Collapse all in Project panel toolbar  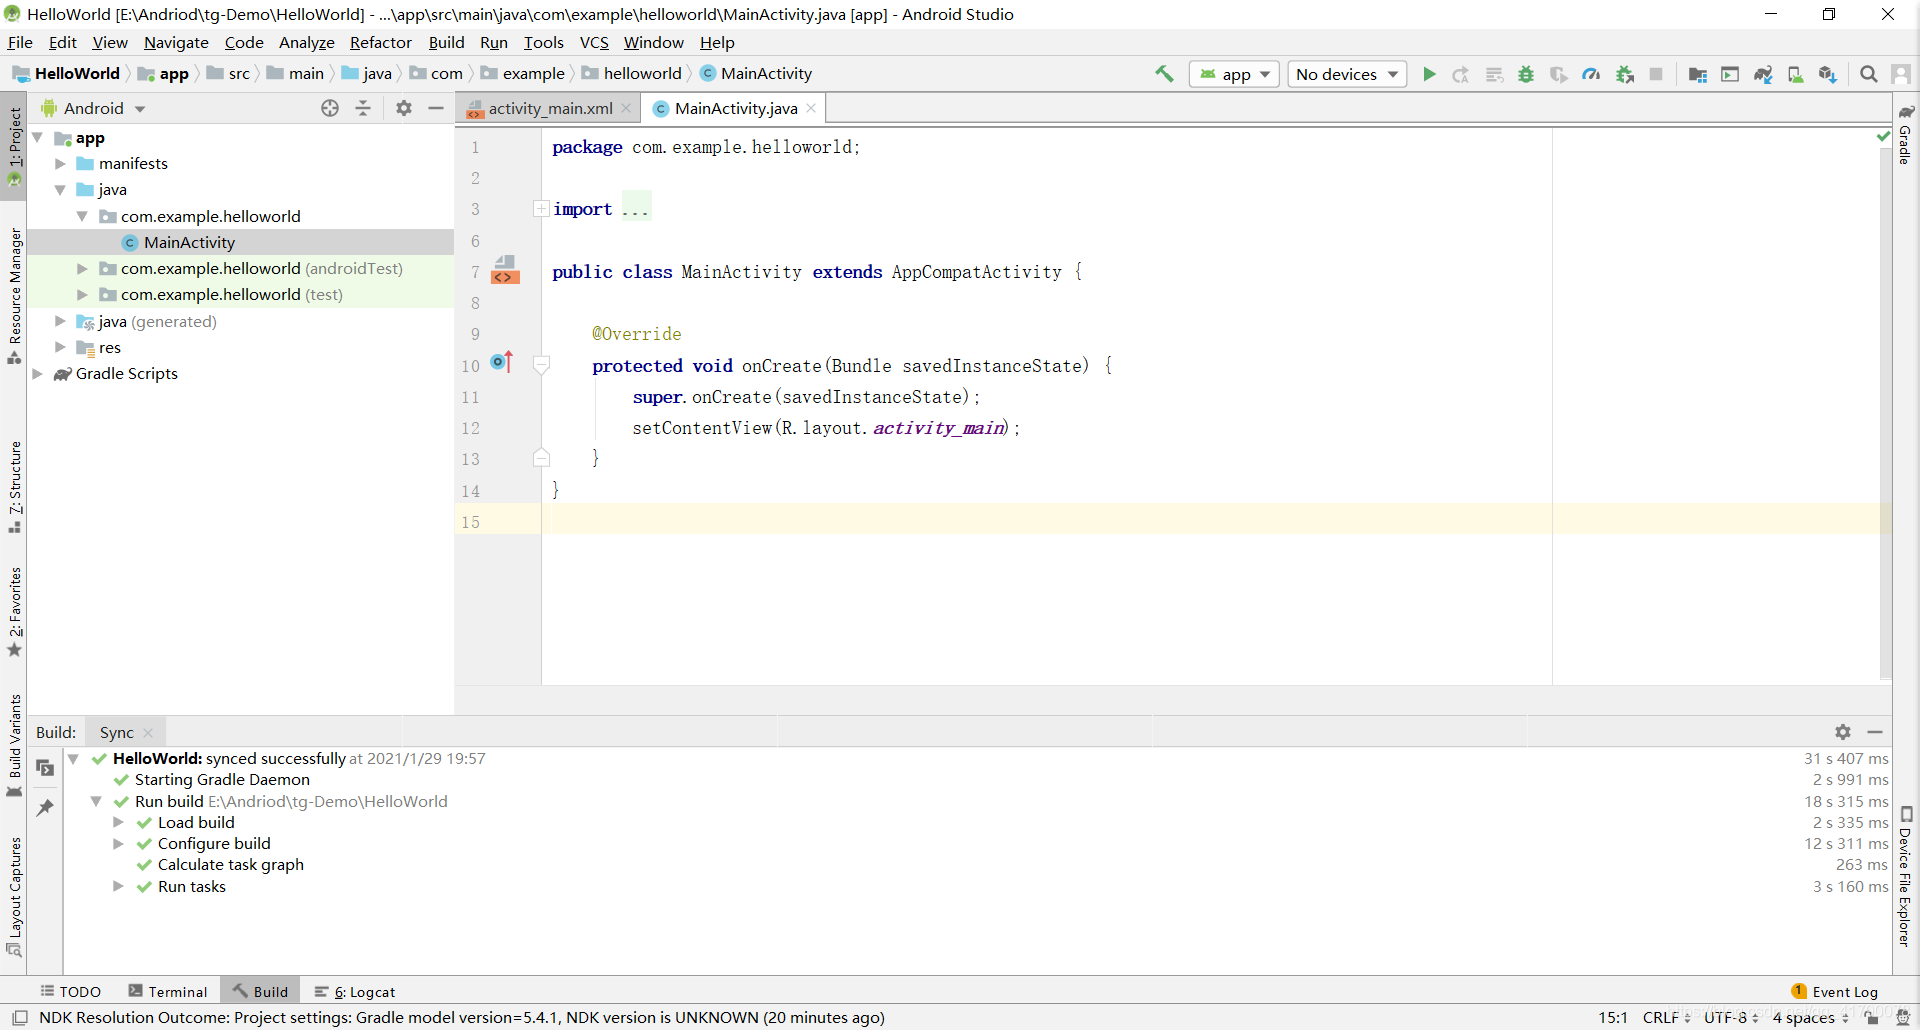(x=363, y=108)
